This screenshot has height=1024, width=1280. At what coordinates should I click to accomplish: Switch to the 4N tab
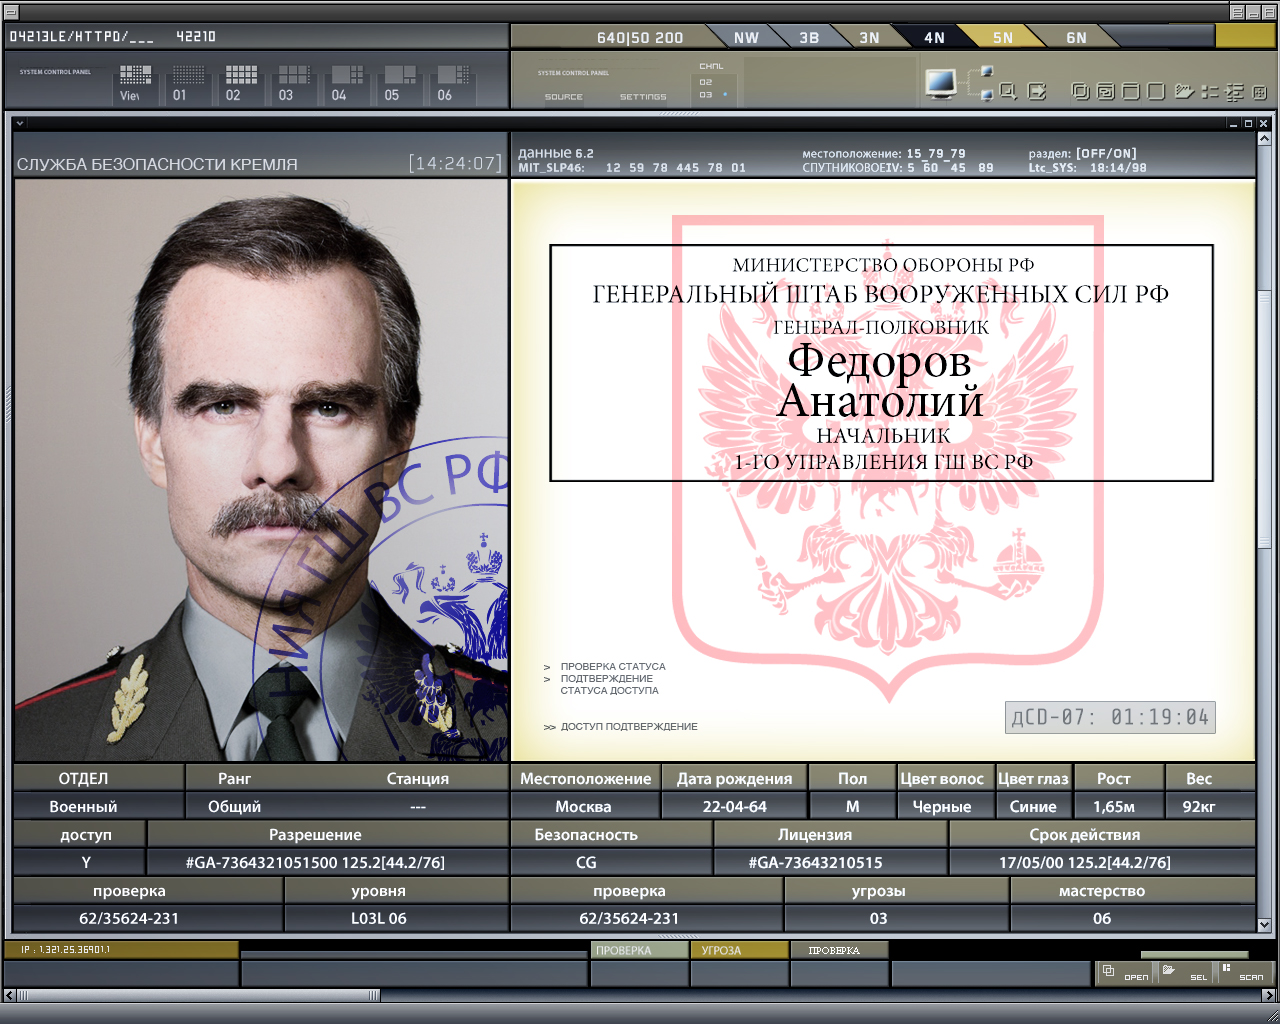934,37
